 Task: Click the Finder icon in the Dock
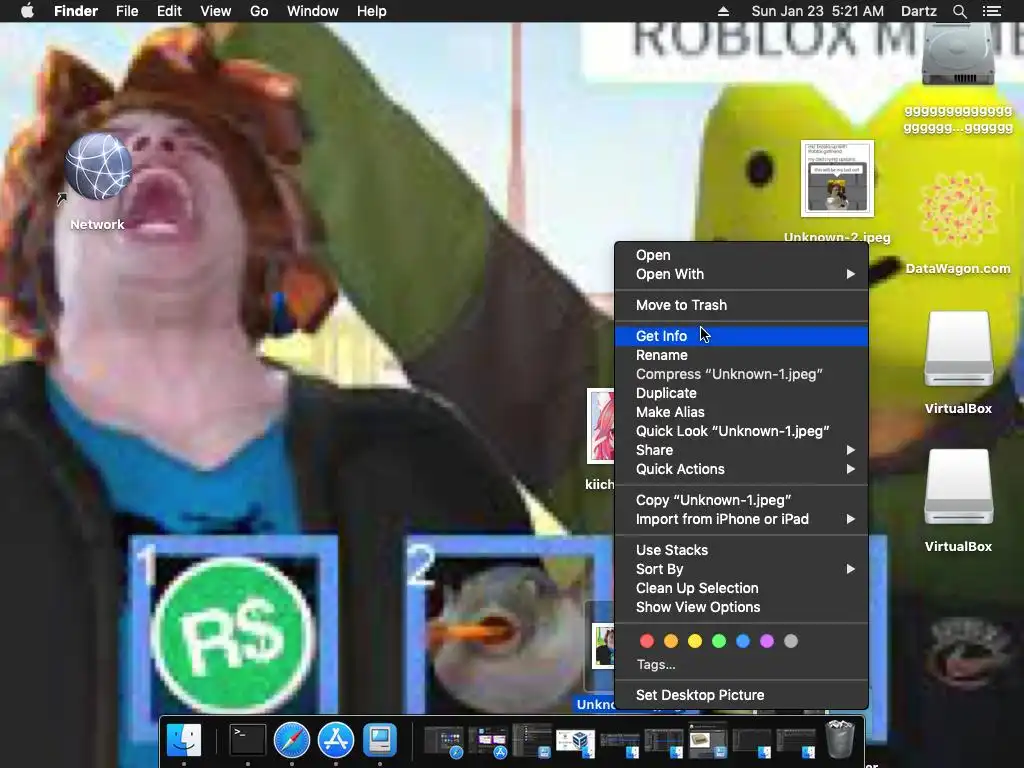(x=184, y=739)
